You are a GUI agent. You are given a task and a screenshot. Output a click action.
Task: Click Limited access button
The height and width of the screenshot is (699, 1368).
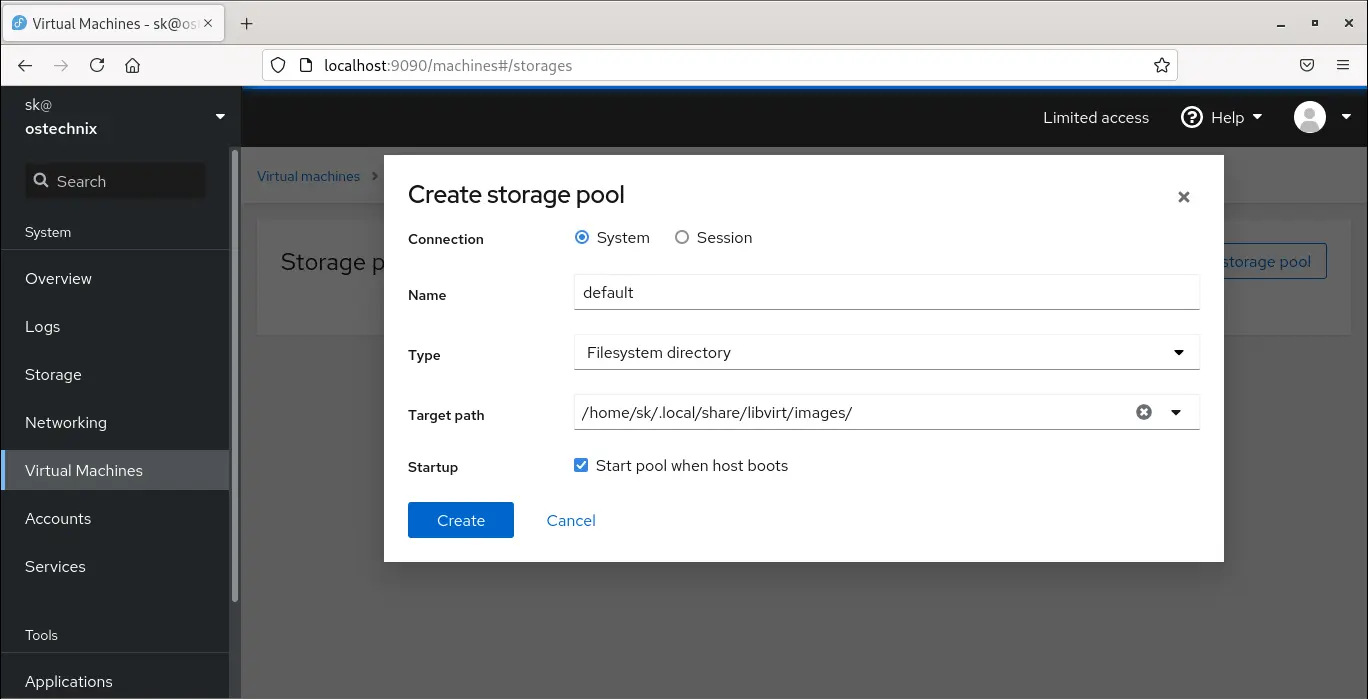point(1096,117)
